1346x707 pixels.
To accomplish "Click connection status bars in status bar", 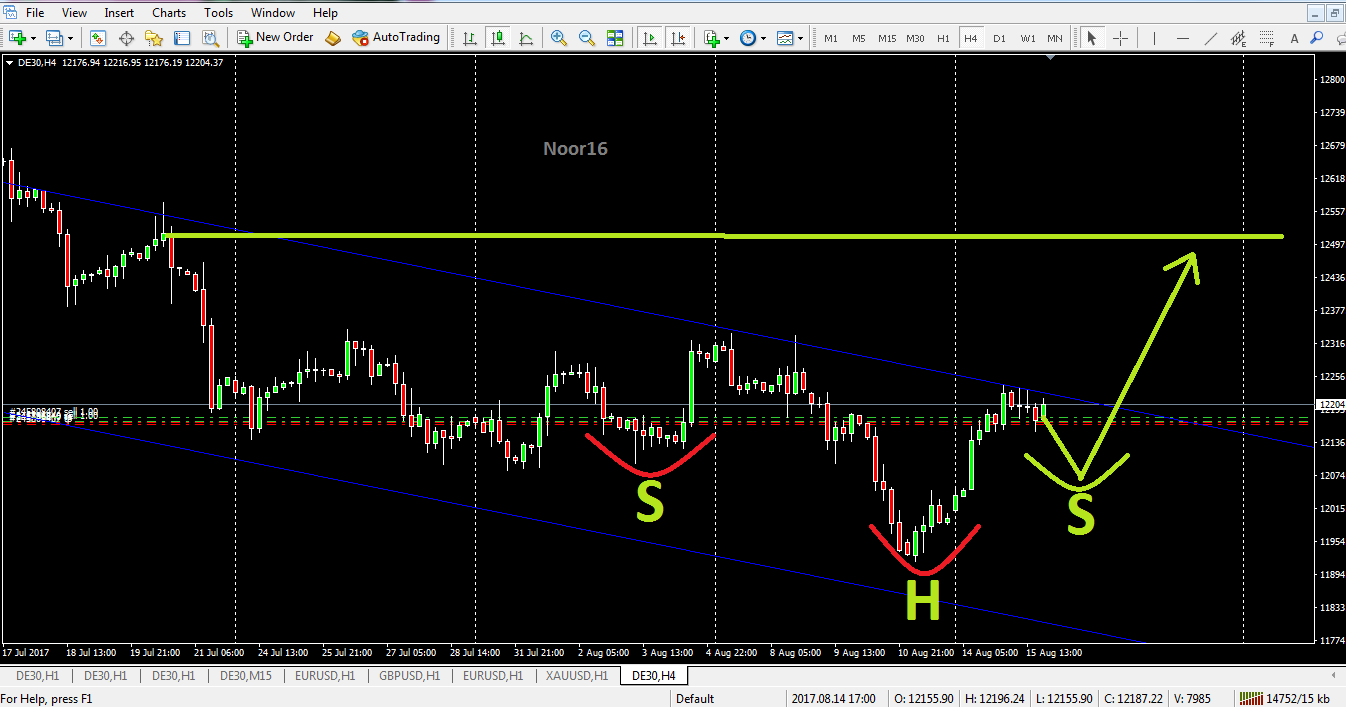I will (1284, 698).
